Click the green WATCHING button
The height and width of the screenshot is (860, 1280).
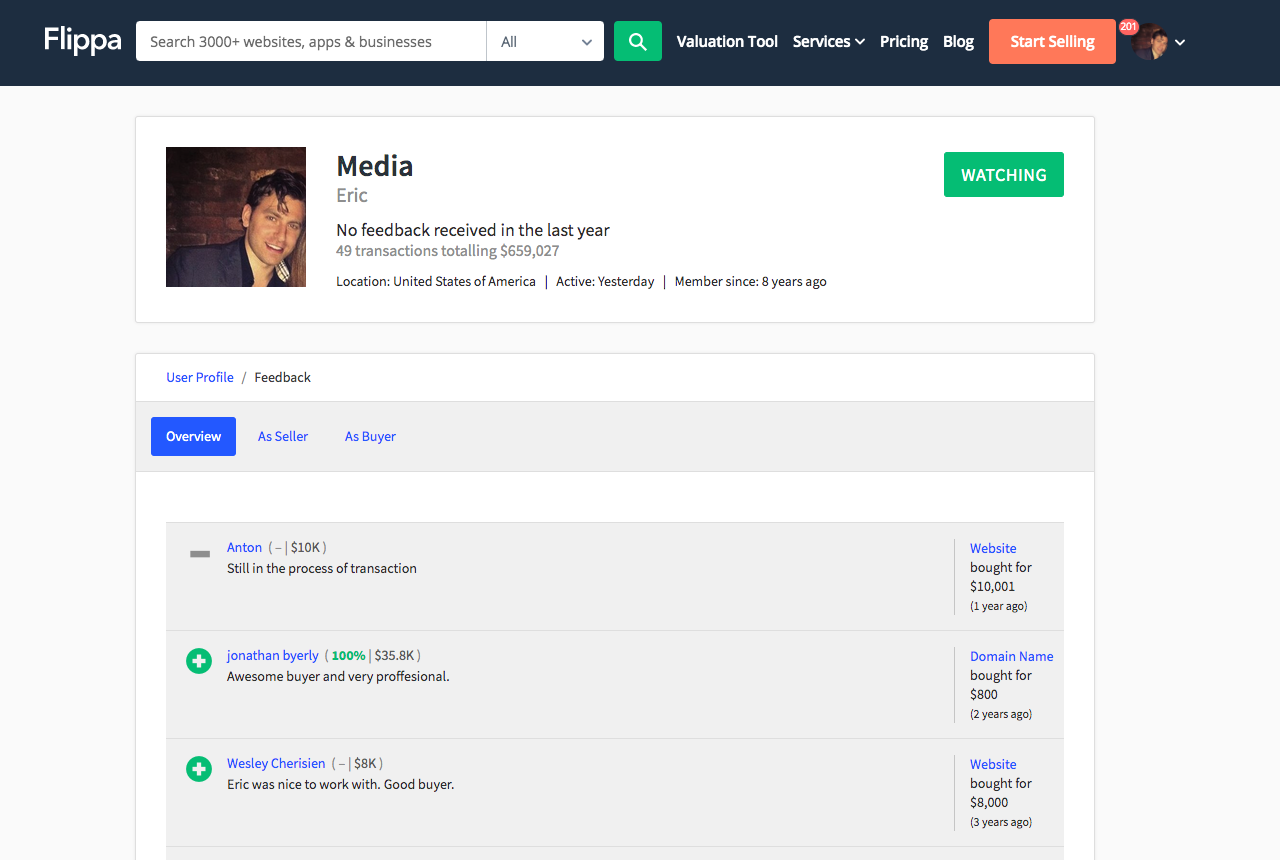click(1004, 175)
